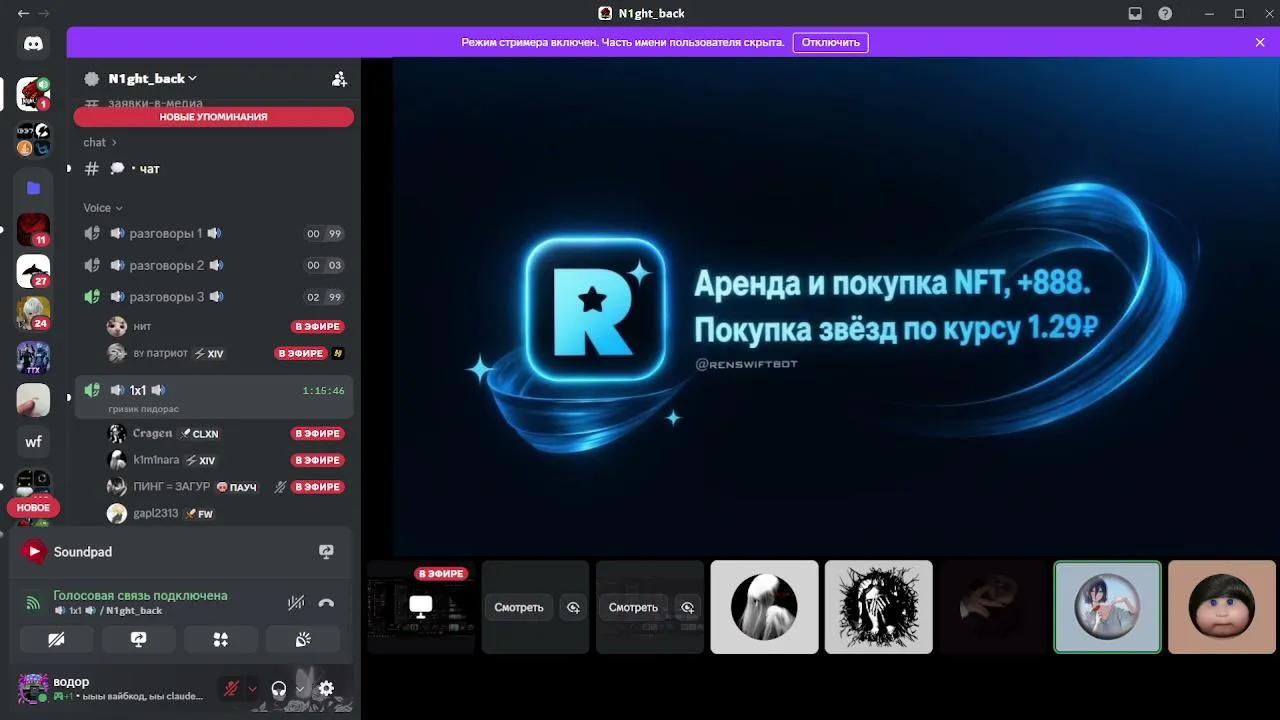Screen dimensions: 1280x720
Task: Click user нит in разговоры 3
Action: coord(226,326)
